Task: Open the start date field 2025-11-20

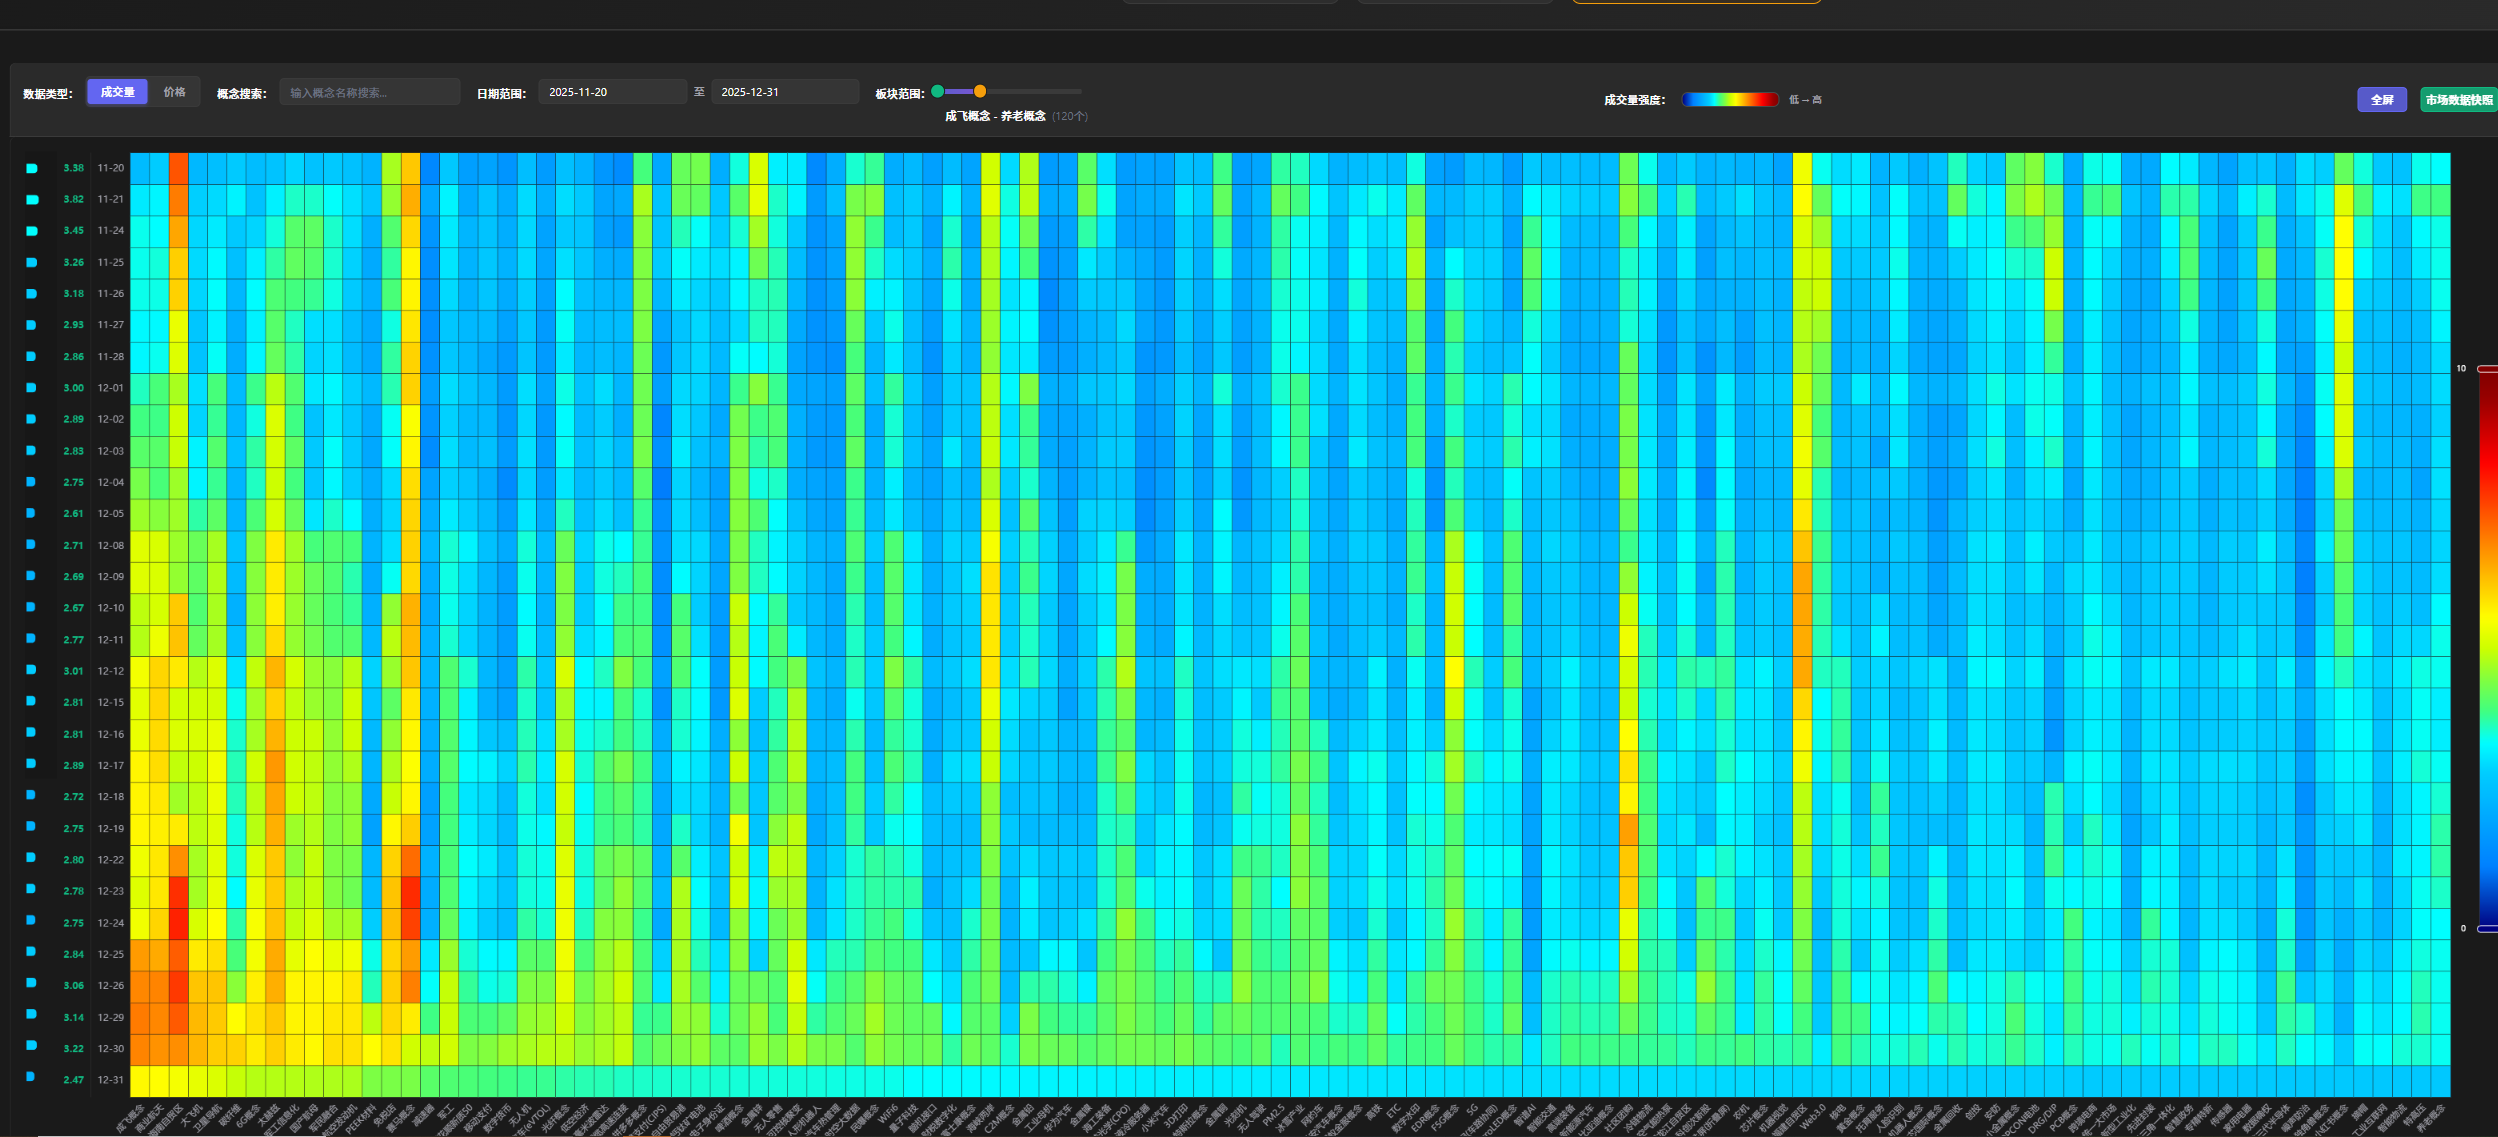Action: [x=611, y=92]
